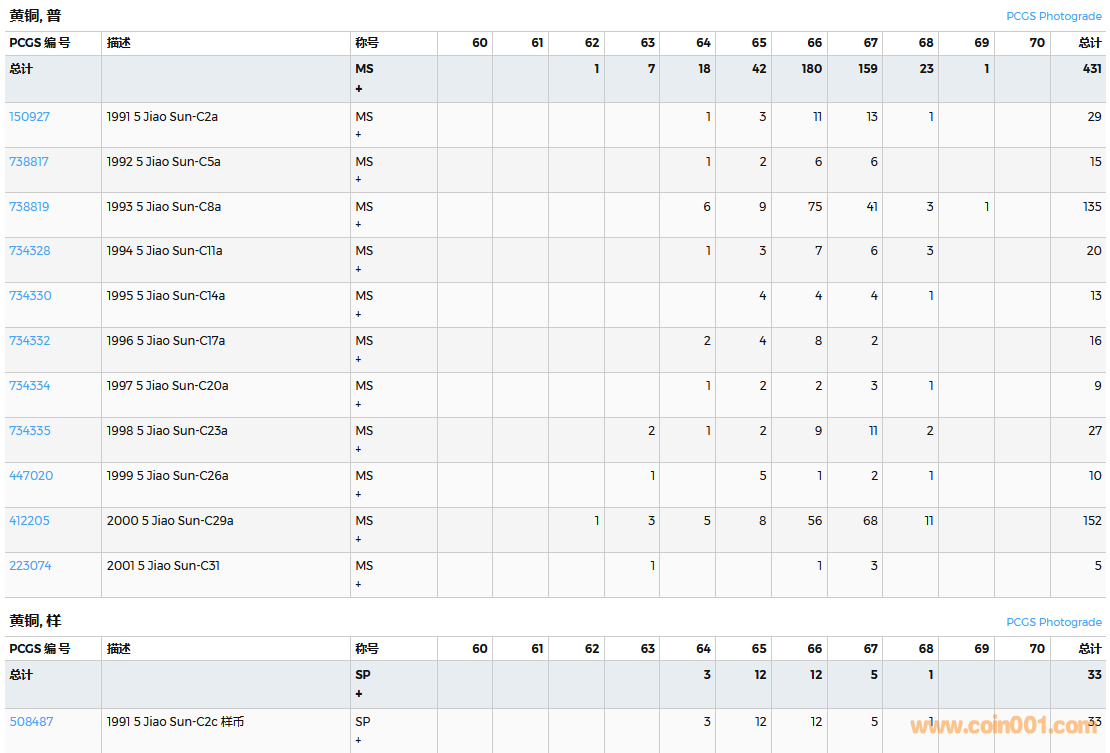Click the 描述 column header in the 黄铜, 普 table
Screen dimensions: 1110x753
click(119, 43)
